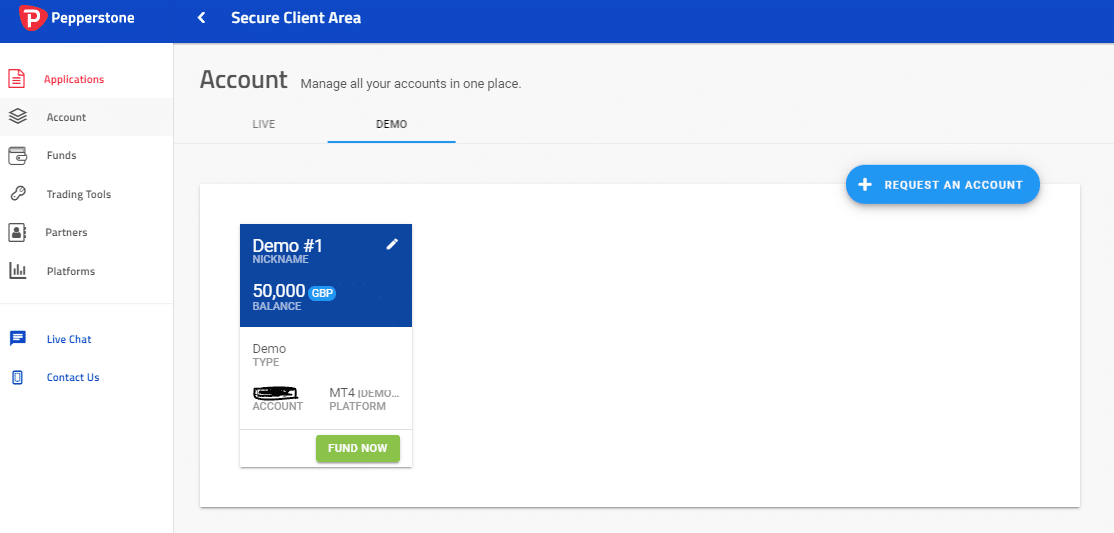The width and height of the screenshot is (1114, 533).
Task: Click the Partners contact card icon
Action: click(x=17, y=232)
